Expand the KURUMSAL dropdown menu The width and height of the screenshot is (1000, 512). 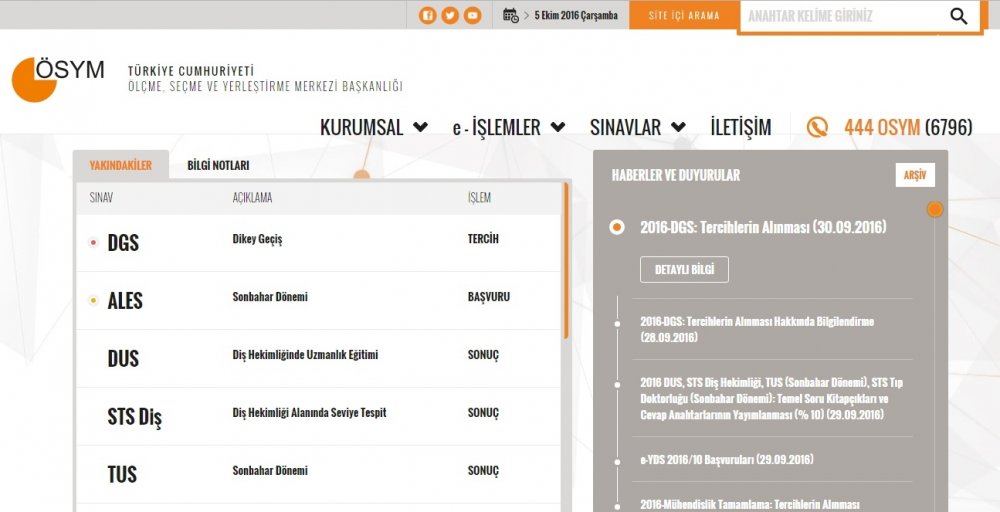coord(373,128)
